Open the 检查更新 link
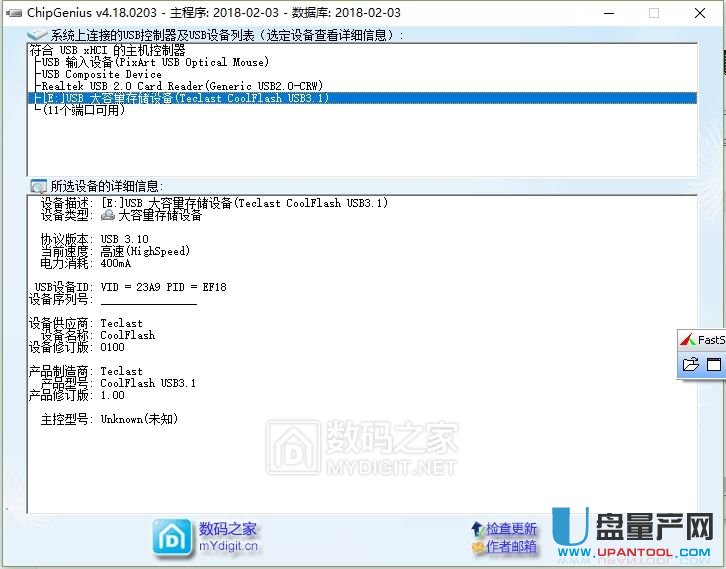The height and width of the screenshot is (569, 726). (x=511, y=528)
